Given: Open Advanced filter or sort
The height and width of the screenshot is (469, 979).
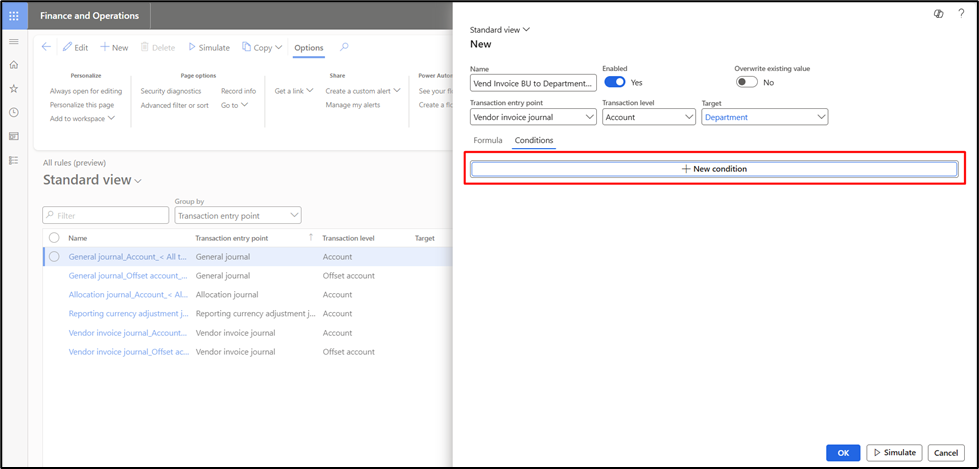Looking at the screenshot, I should click(x=175, y=105).
